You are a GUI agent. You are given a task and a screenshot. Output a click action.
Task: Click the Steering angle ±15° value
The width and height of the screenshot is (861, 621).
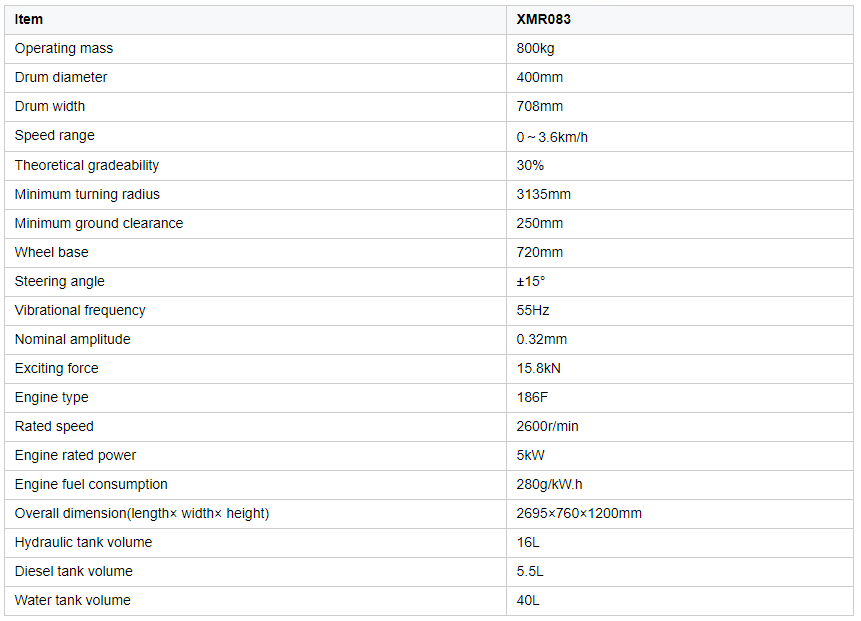tap(530, 282)
